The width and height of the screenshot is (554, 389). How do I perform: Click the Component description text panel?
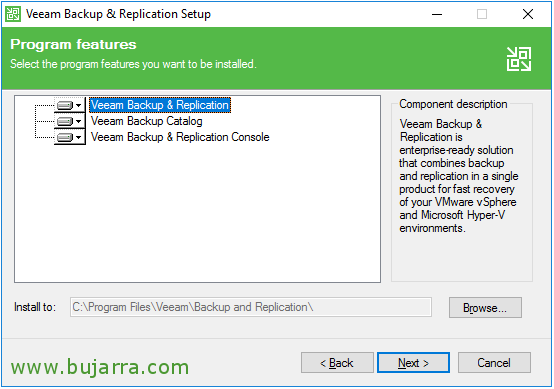tap(461, 192)
